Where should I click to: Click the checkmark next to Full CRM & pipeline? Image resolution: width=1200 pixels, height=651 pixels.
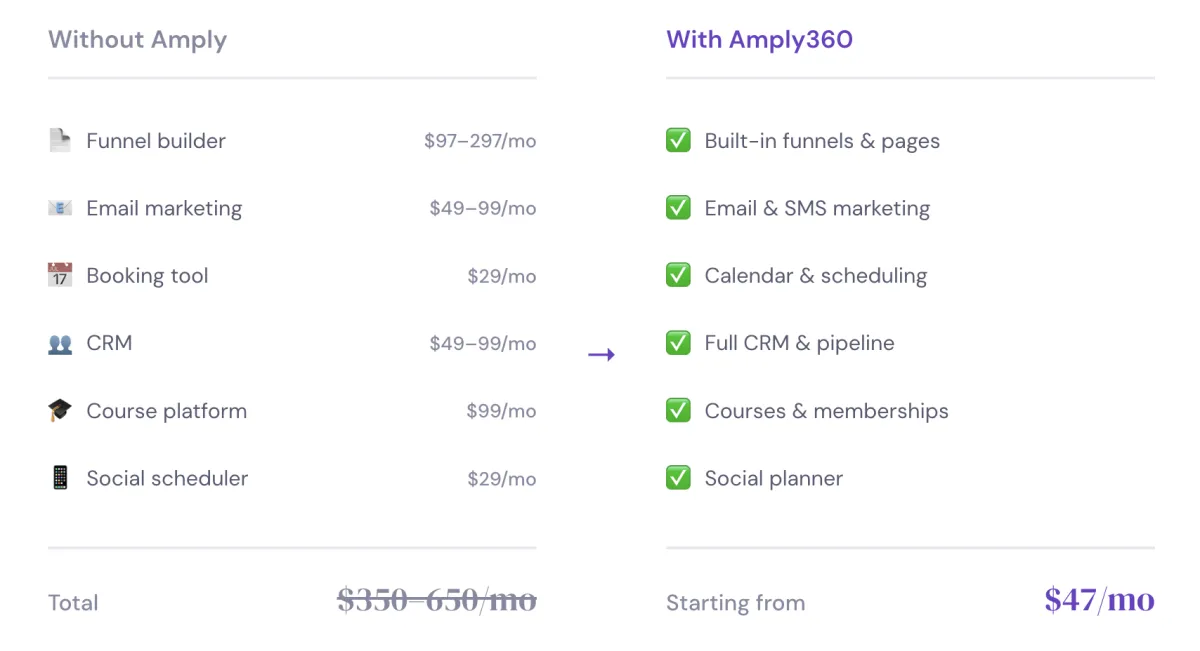click(x=678, y=343)
